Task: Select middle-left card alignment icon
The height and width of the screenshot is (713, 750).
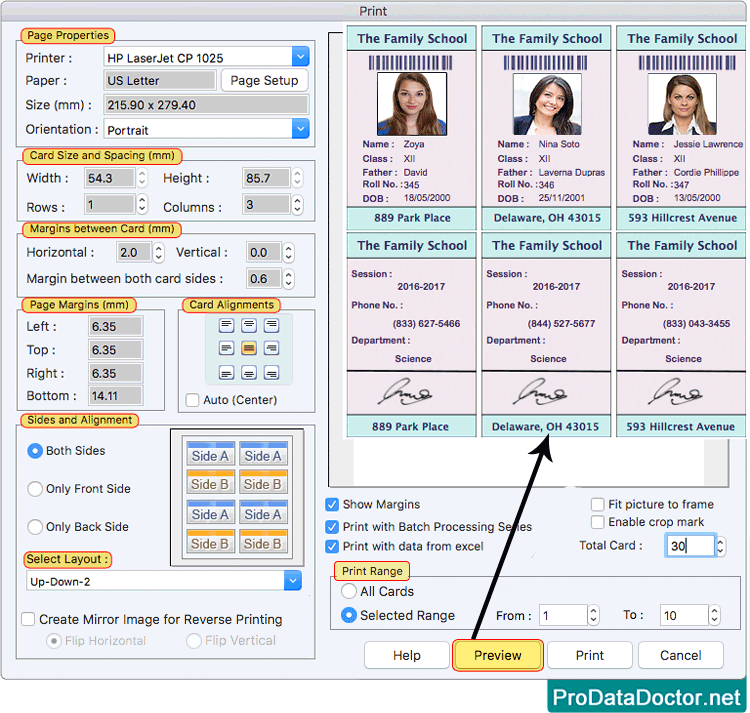Action: point(226,348)
